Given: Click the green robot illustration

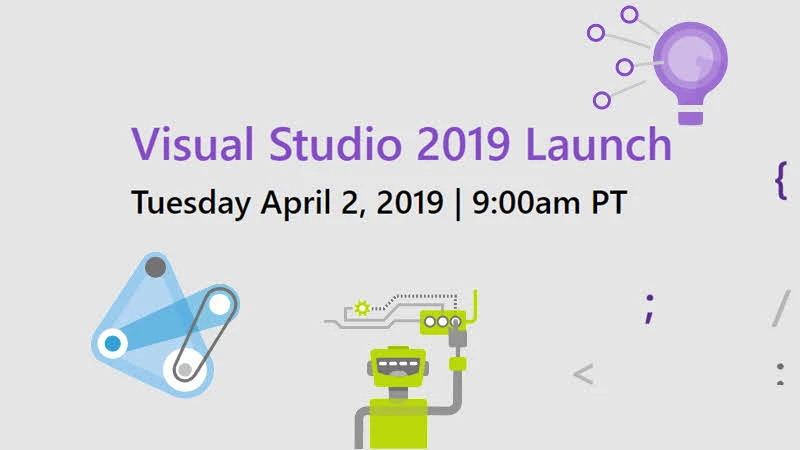Looking at the screenshot, I should (x=414, y=390).
